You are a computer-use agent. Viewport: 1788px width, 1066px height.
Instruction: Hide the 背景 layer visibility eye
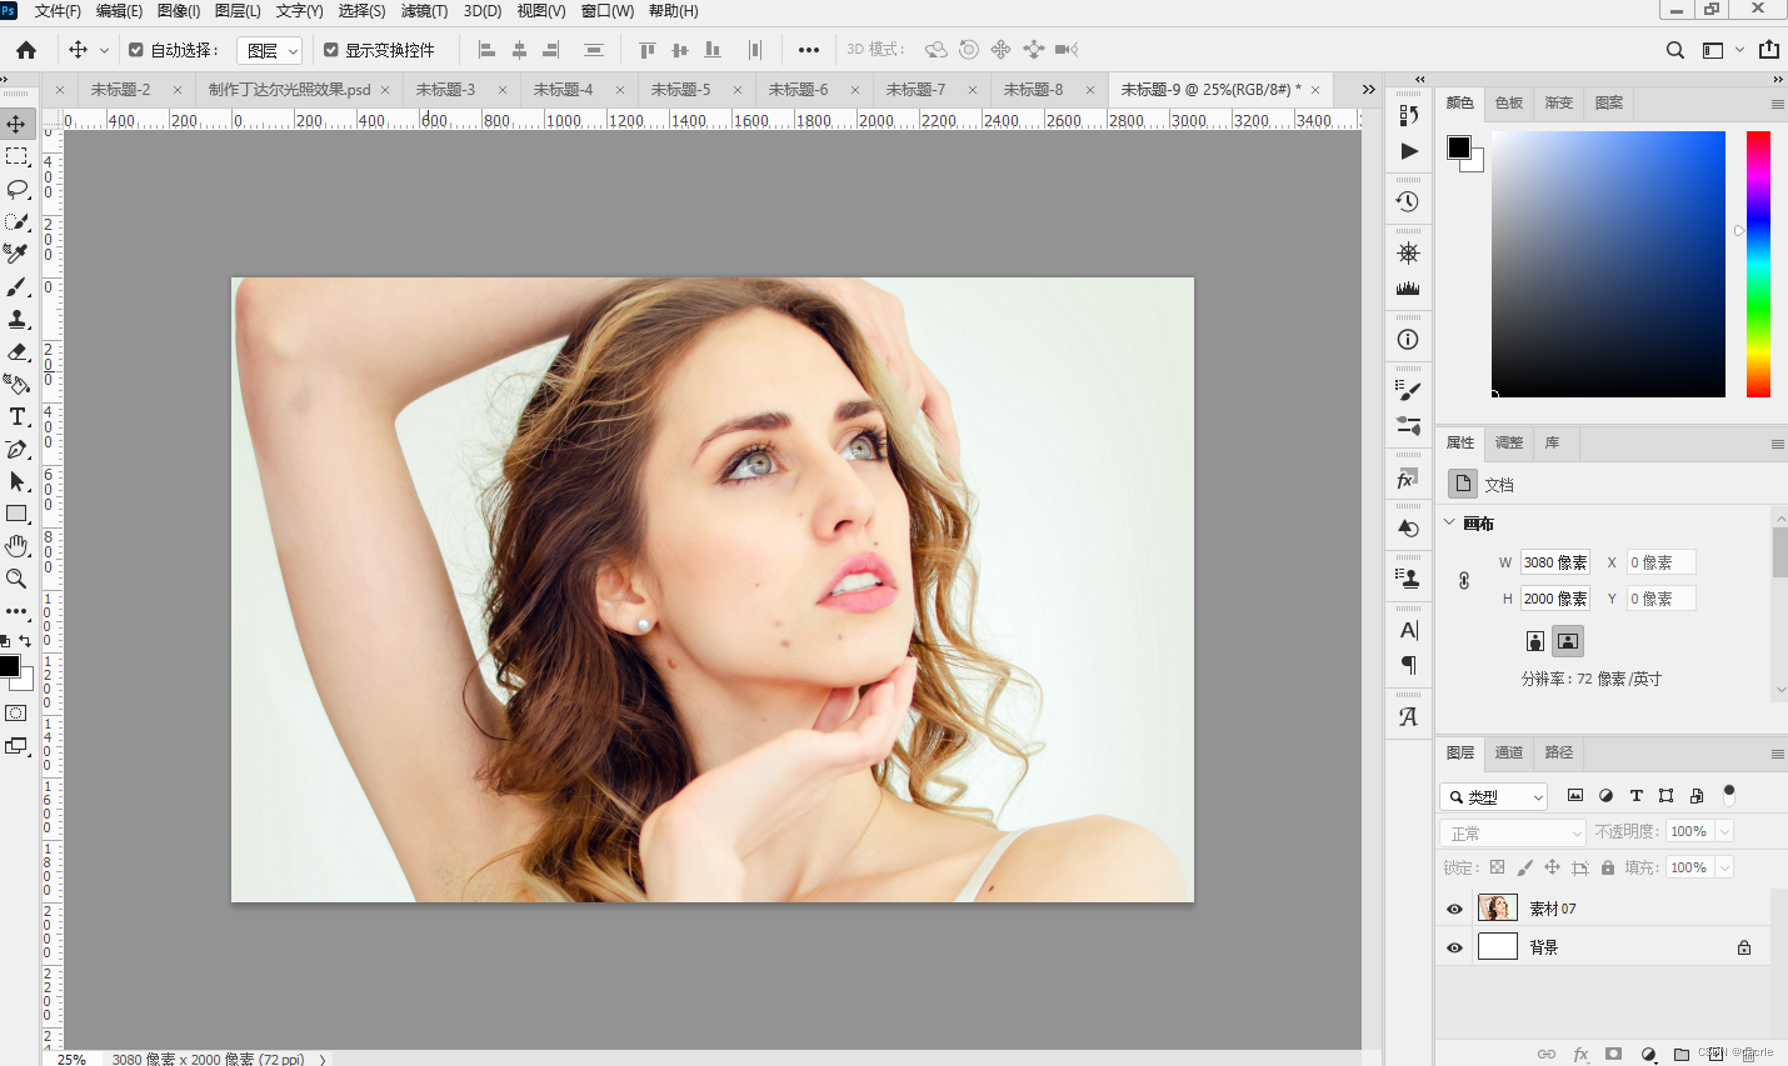pyautogui.click(x=1455, y=948)
